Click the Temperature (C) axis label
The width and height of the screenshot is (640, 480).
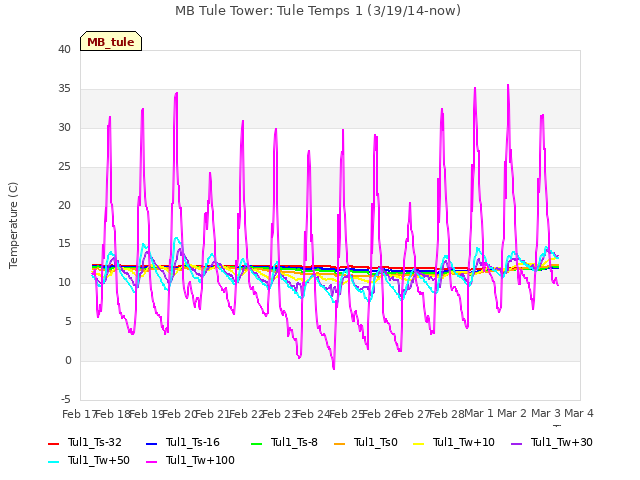point(13,225)
